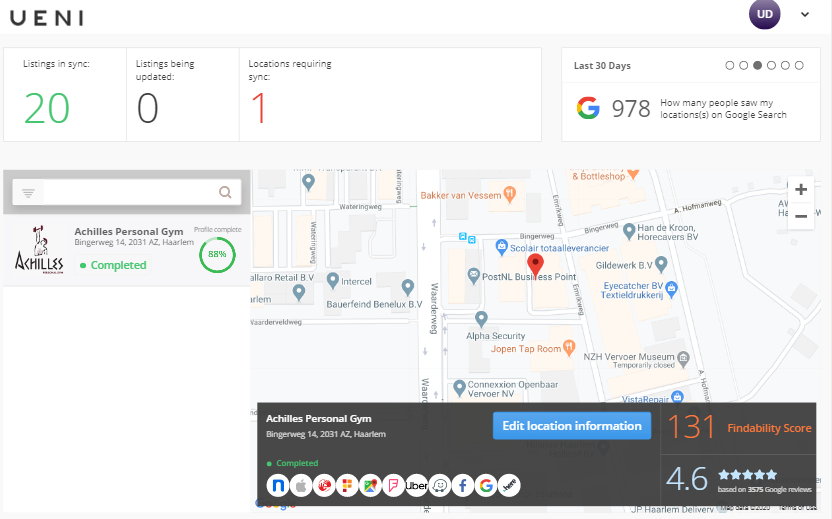
Task: Open the user account dropdown chevron
Action: (805, 15)
